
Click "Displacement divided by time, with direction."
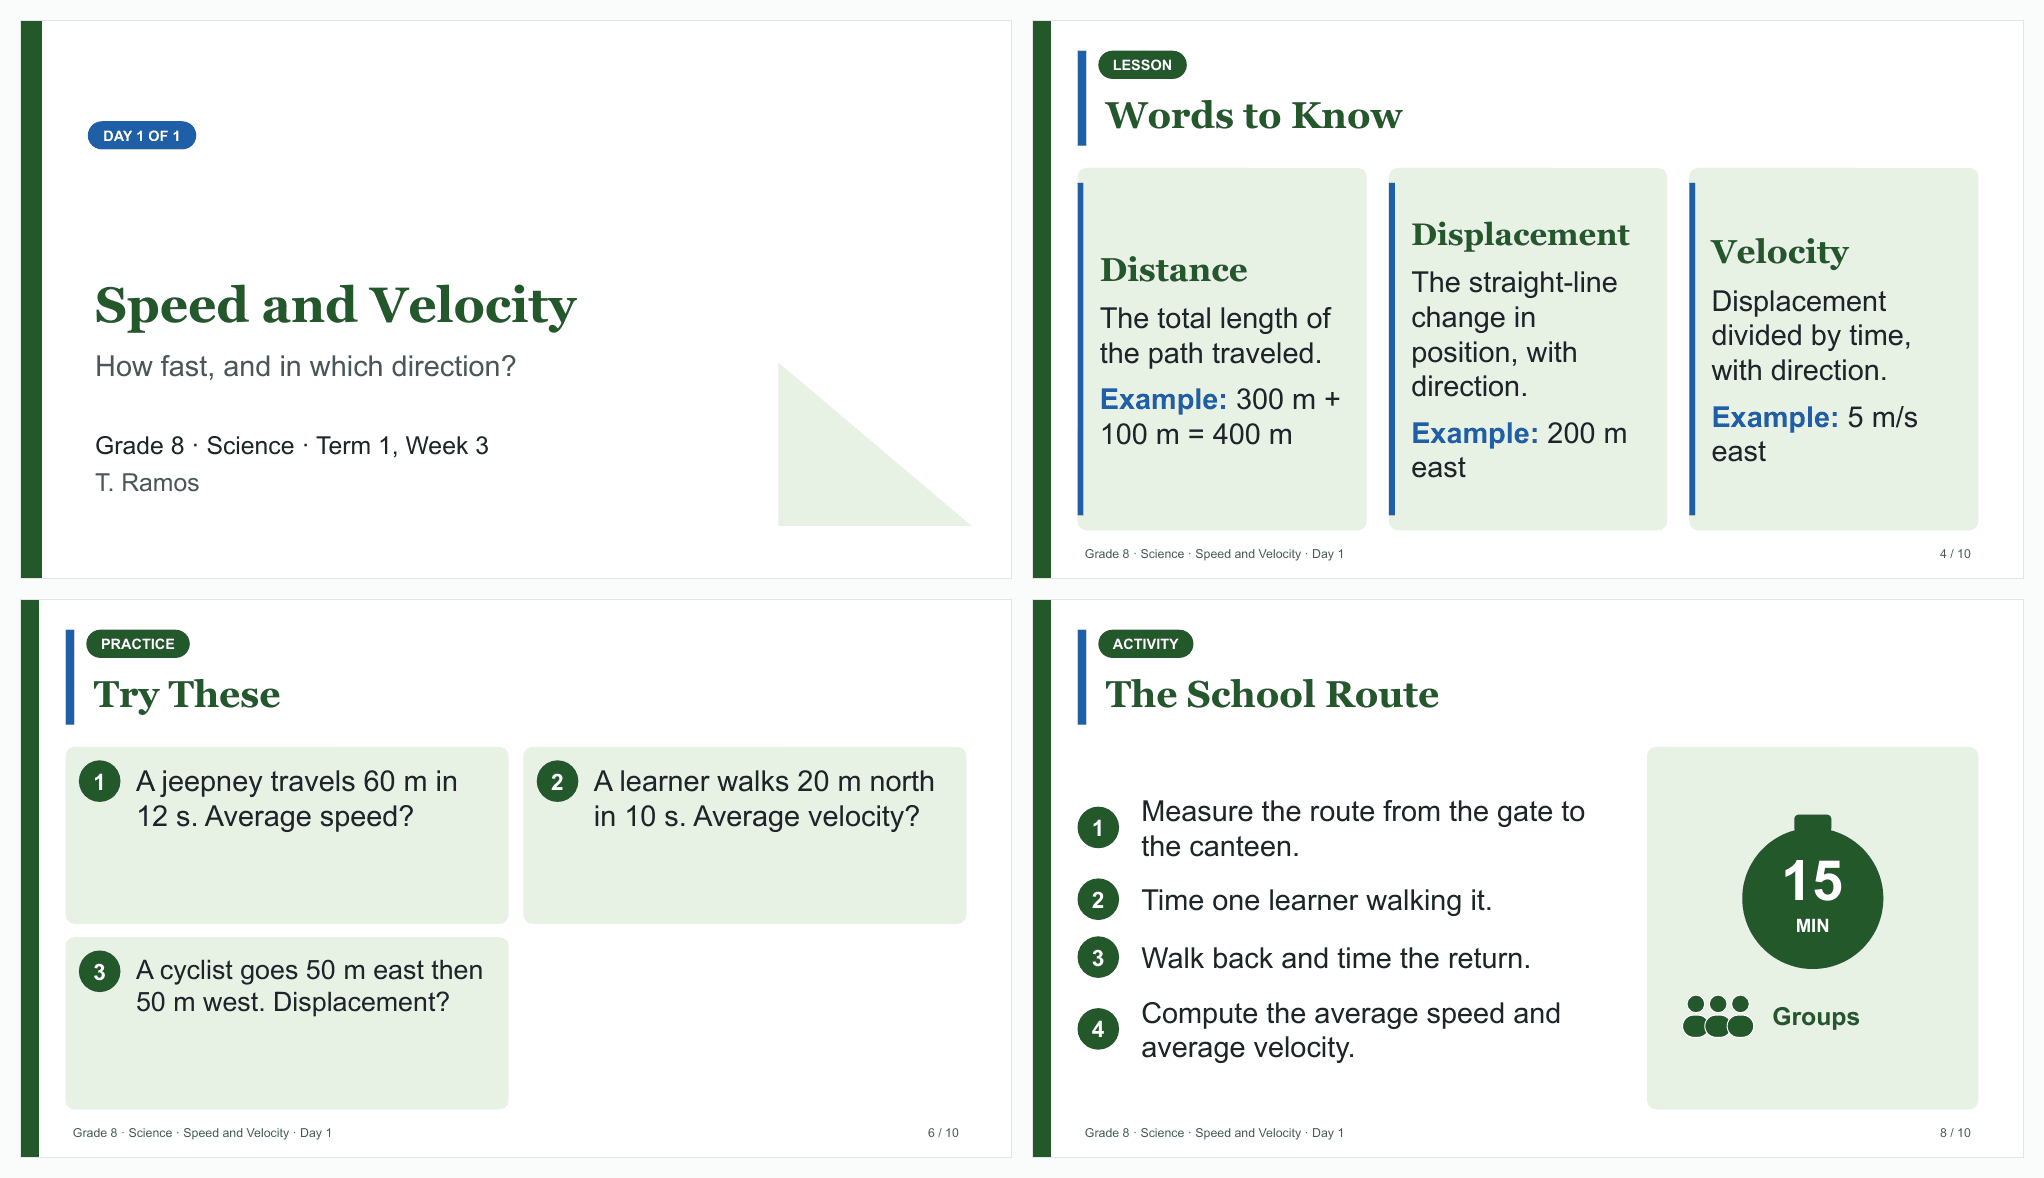pyautogui.click(x=1811, y=336)
